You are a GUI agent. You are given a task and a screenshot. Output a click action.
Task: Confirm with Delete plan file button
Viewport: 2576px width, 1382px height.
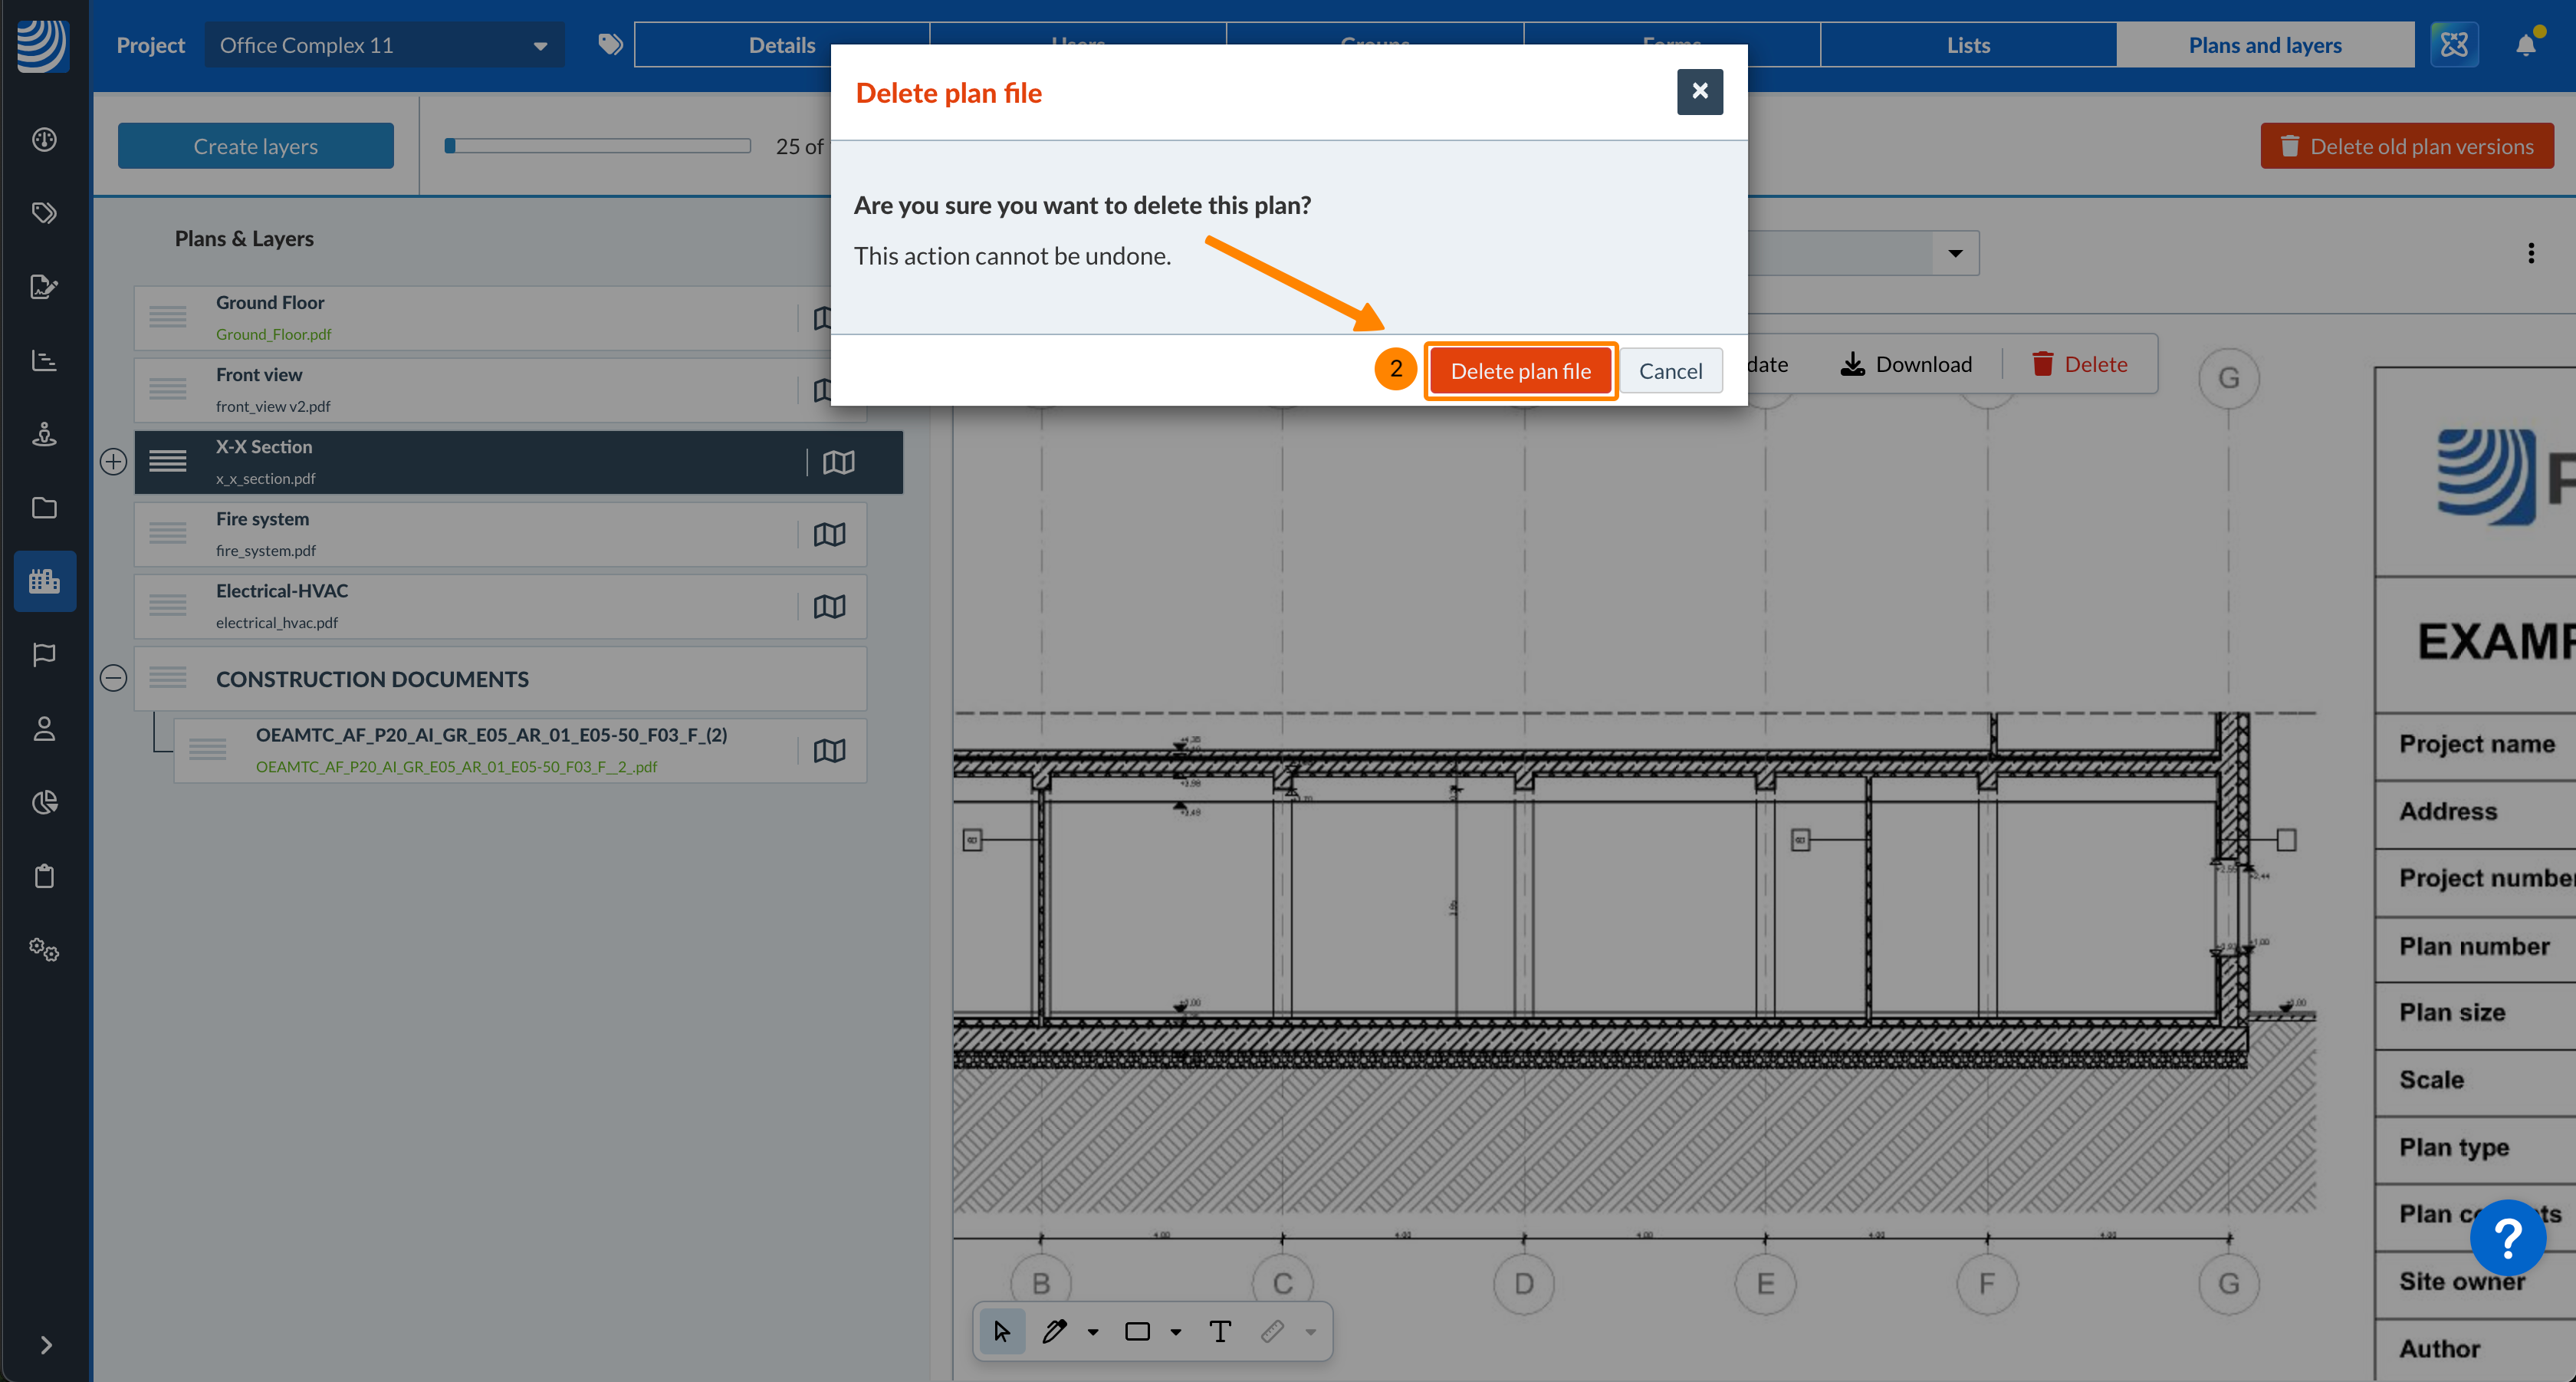(x=1520, y=371)
